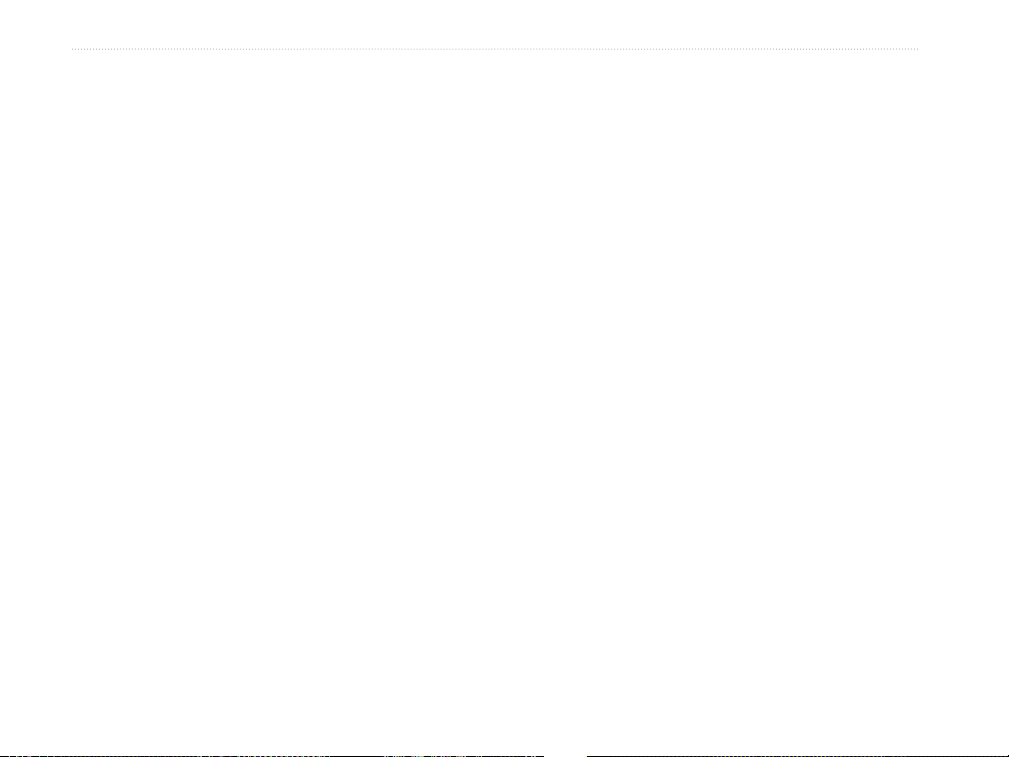1009x757 pixels.
Task: Click the dotted horizontal divider line
Action: point(494,49)
